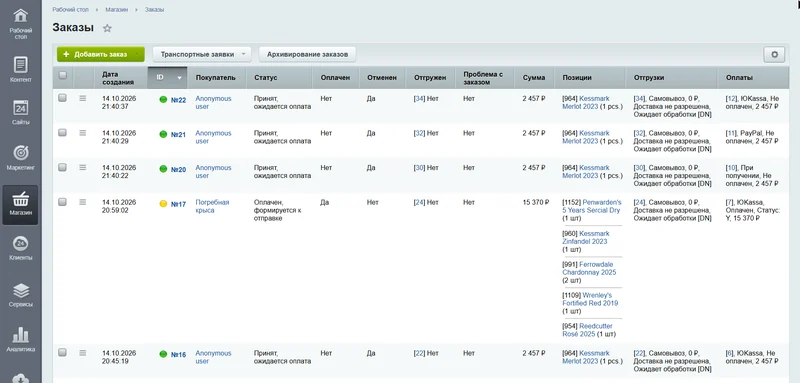Click the 15 370 ₽ sum cell
This screenshot has width=800, height=383.
[x=535, y=202]
